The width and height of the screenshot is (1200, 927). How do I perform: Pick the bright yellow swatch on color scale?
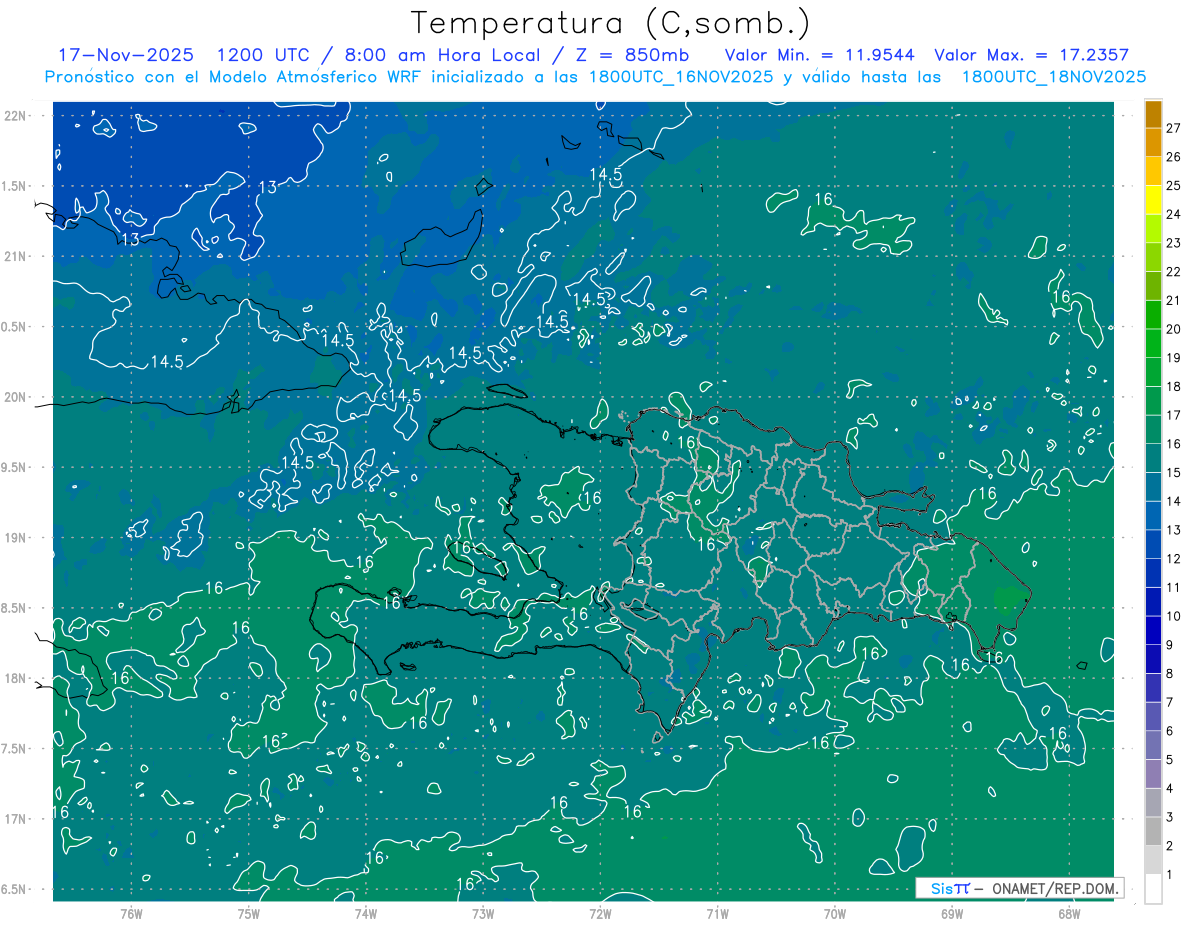point(1154,200)
